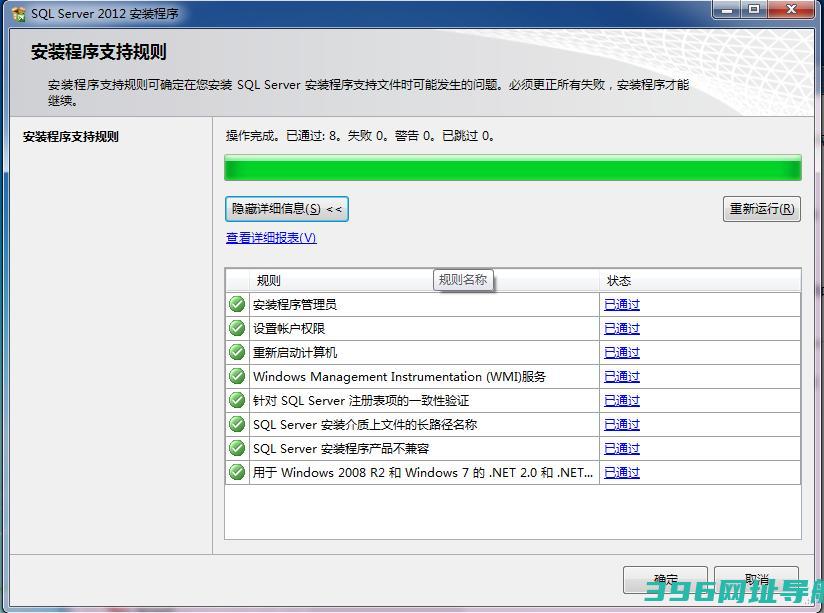Click green check icon for .NET 2.0 rule
Screen dimensions: 824x613
(237, 472)
